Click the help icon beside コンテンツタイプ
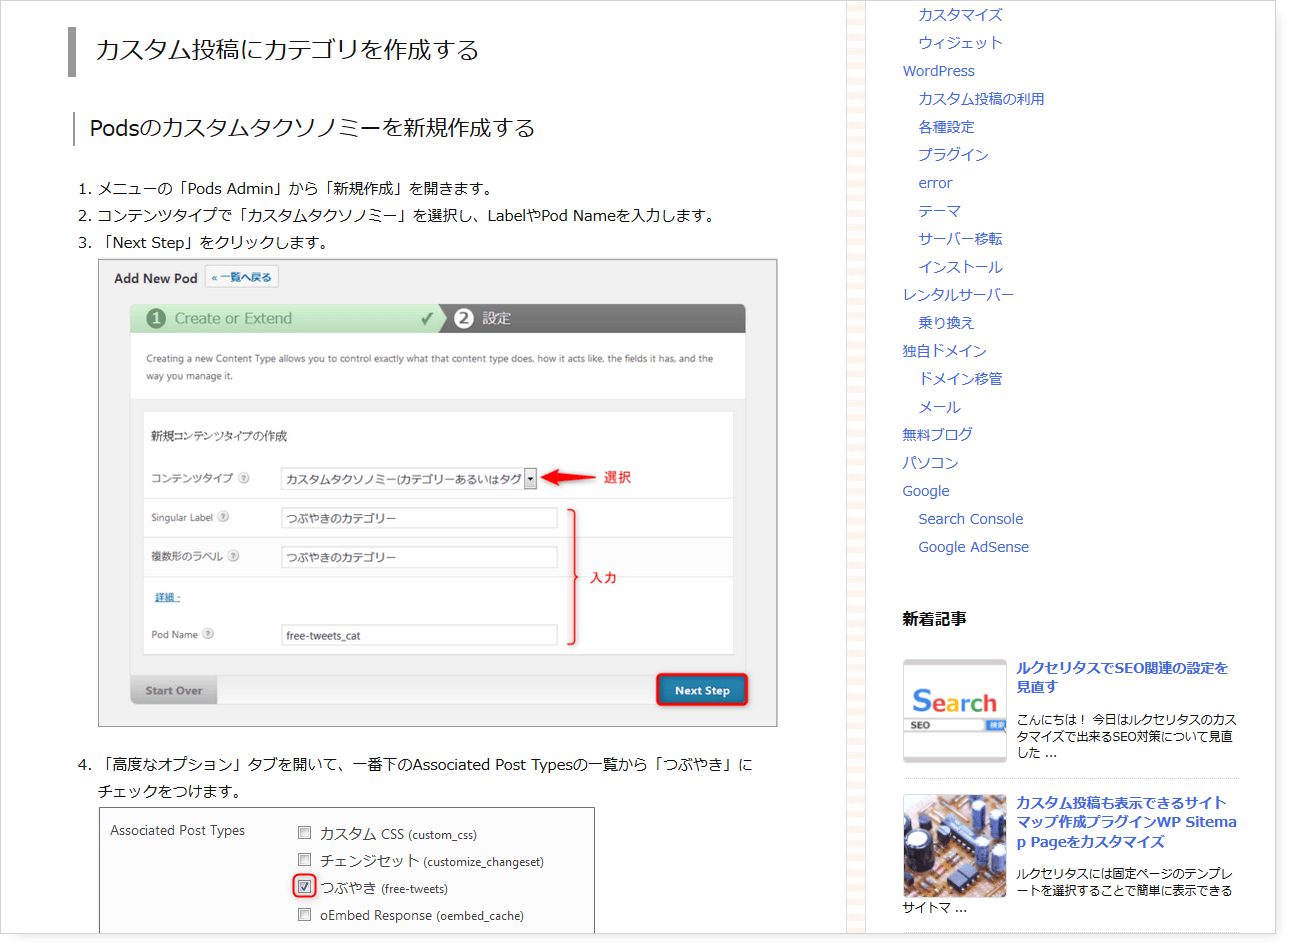This screenshot has height=949, width=1291. click(x=244, y=478)
